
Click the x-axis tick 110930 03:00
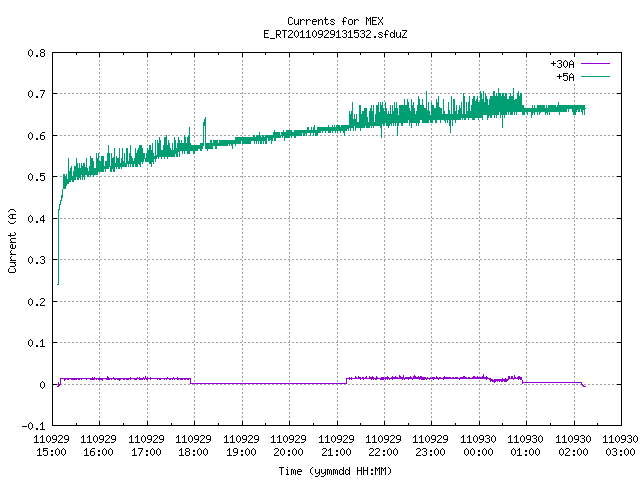pos(620,446)
